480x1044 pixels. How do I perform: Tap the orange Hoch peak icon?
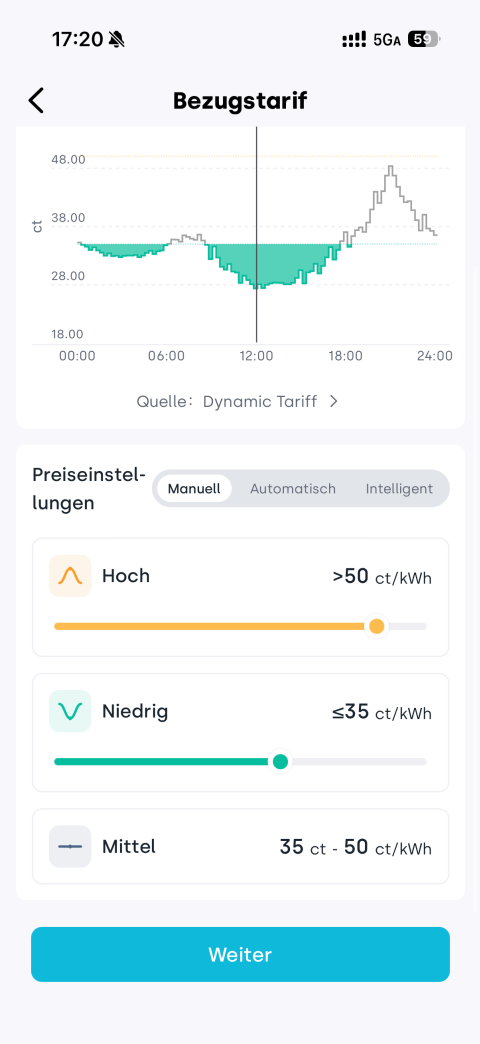coord(70,576)
